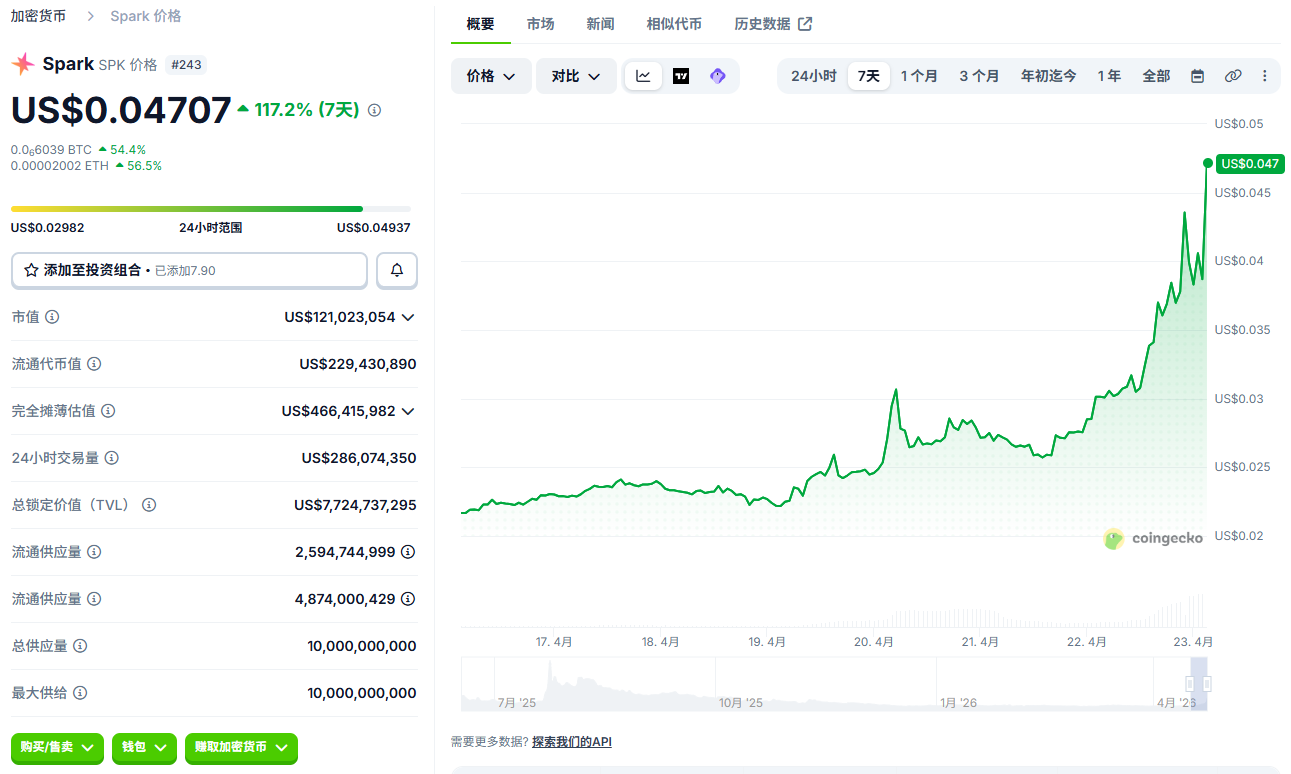The image size is (1291, 774).
Task: Open the 赚取加密货币 dropdown
Action: click(241, 748)
